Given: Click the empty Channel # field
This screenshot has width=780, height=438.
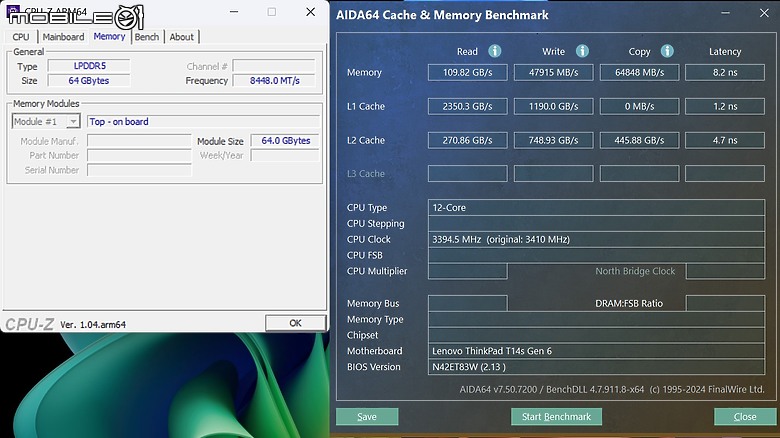Looking at the screenshot, I should (274, 66).
